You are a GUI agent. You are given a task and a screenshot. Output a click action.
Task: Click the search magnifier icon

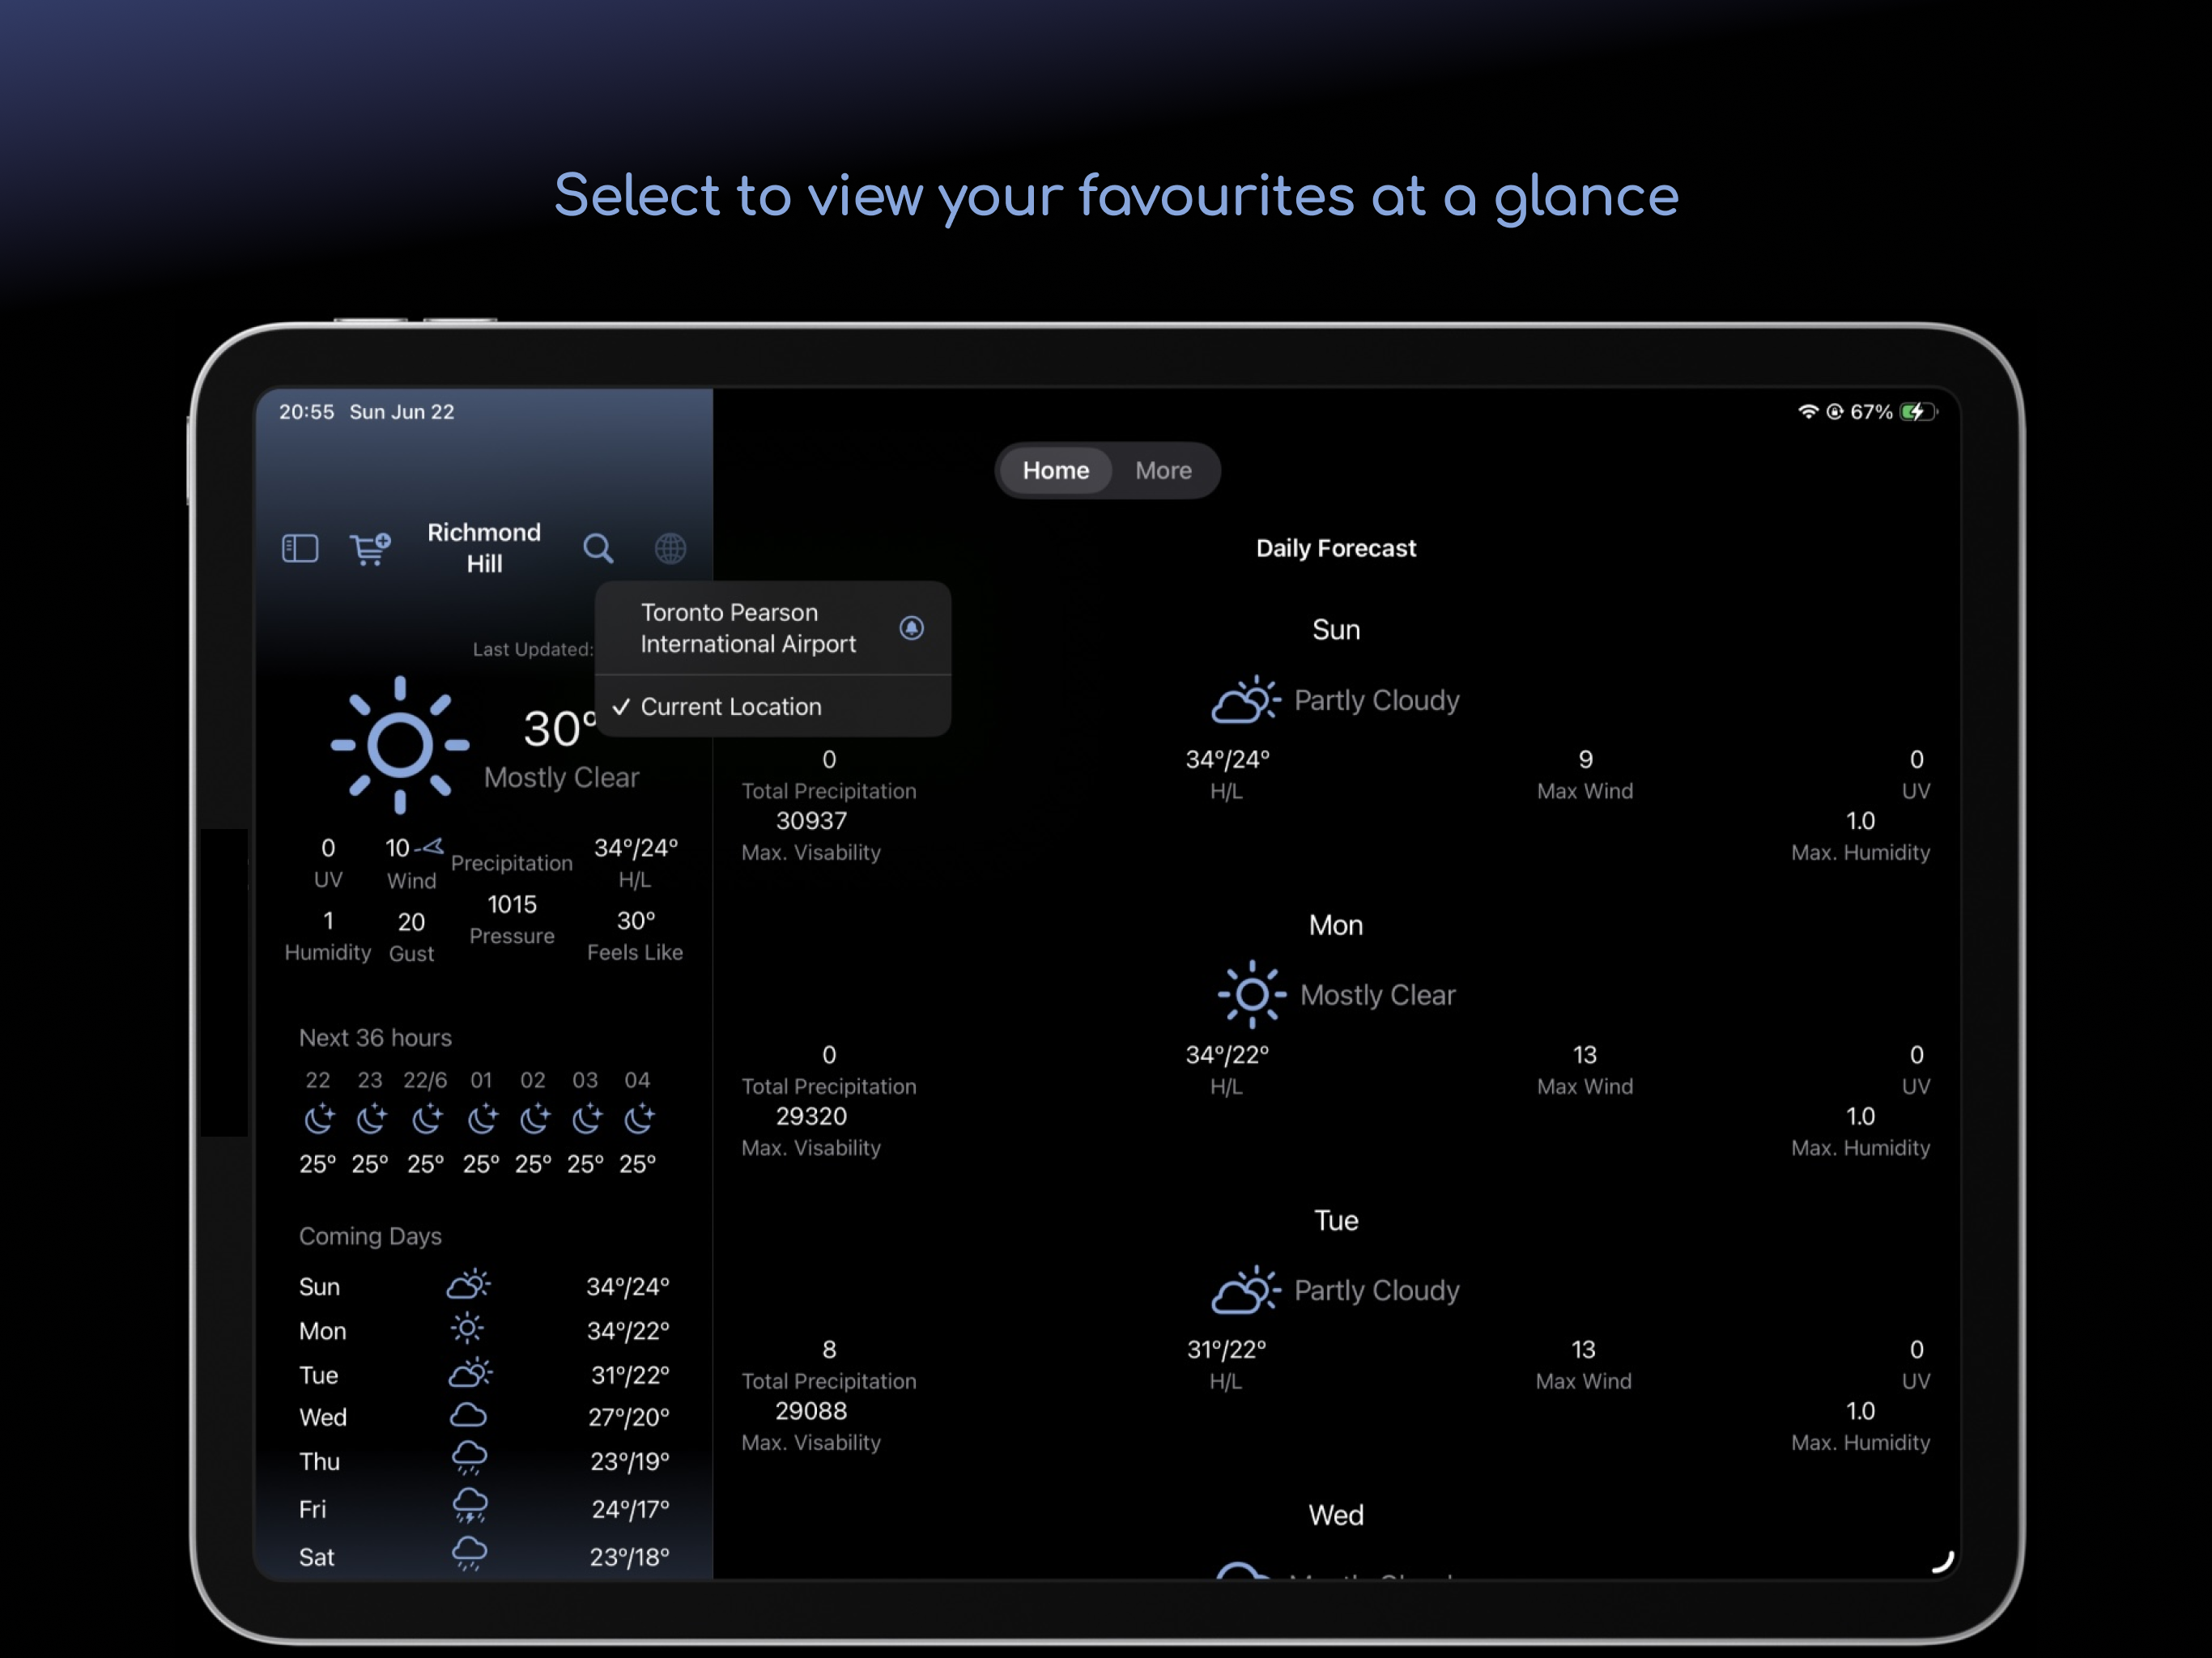point(598,548)
